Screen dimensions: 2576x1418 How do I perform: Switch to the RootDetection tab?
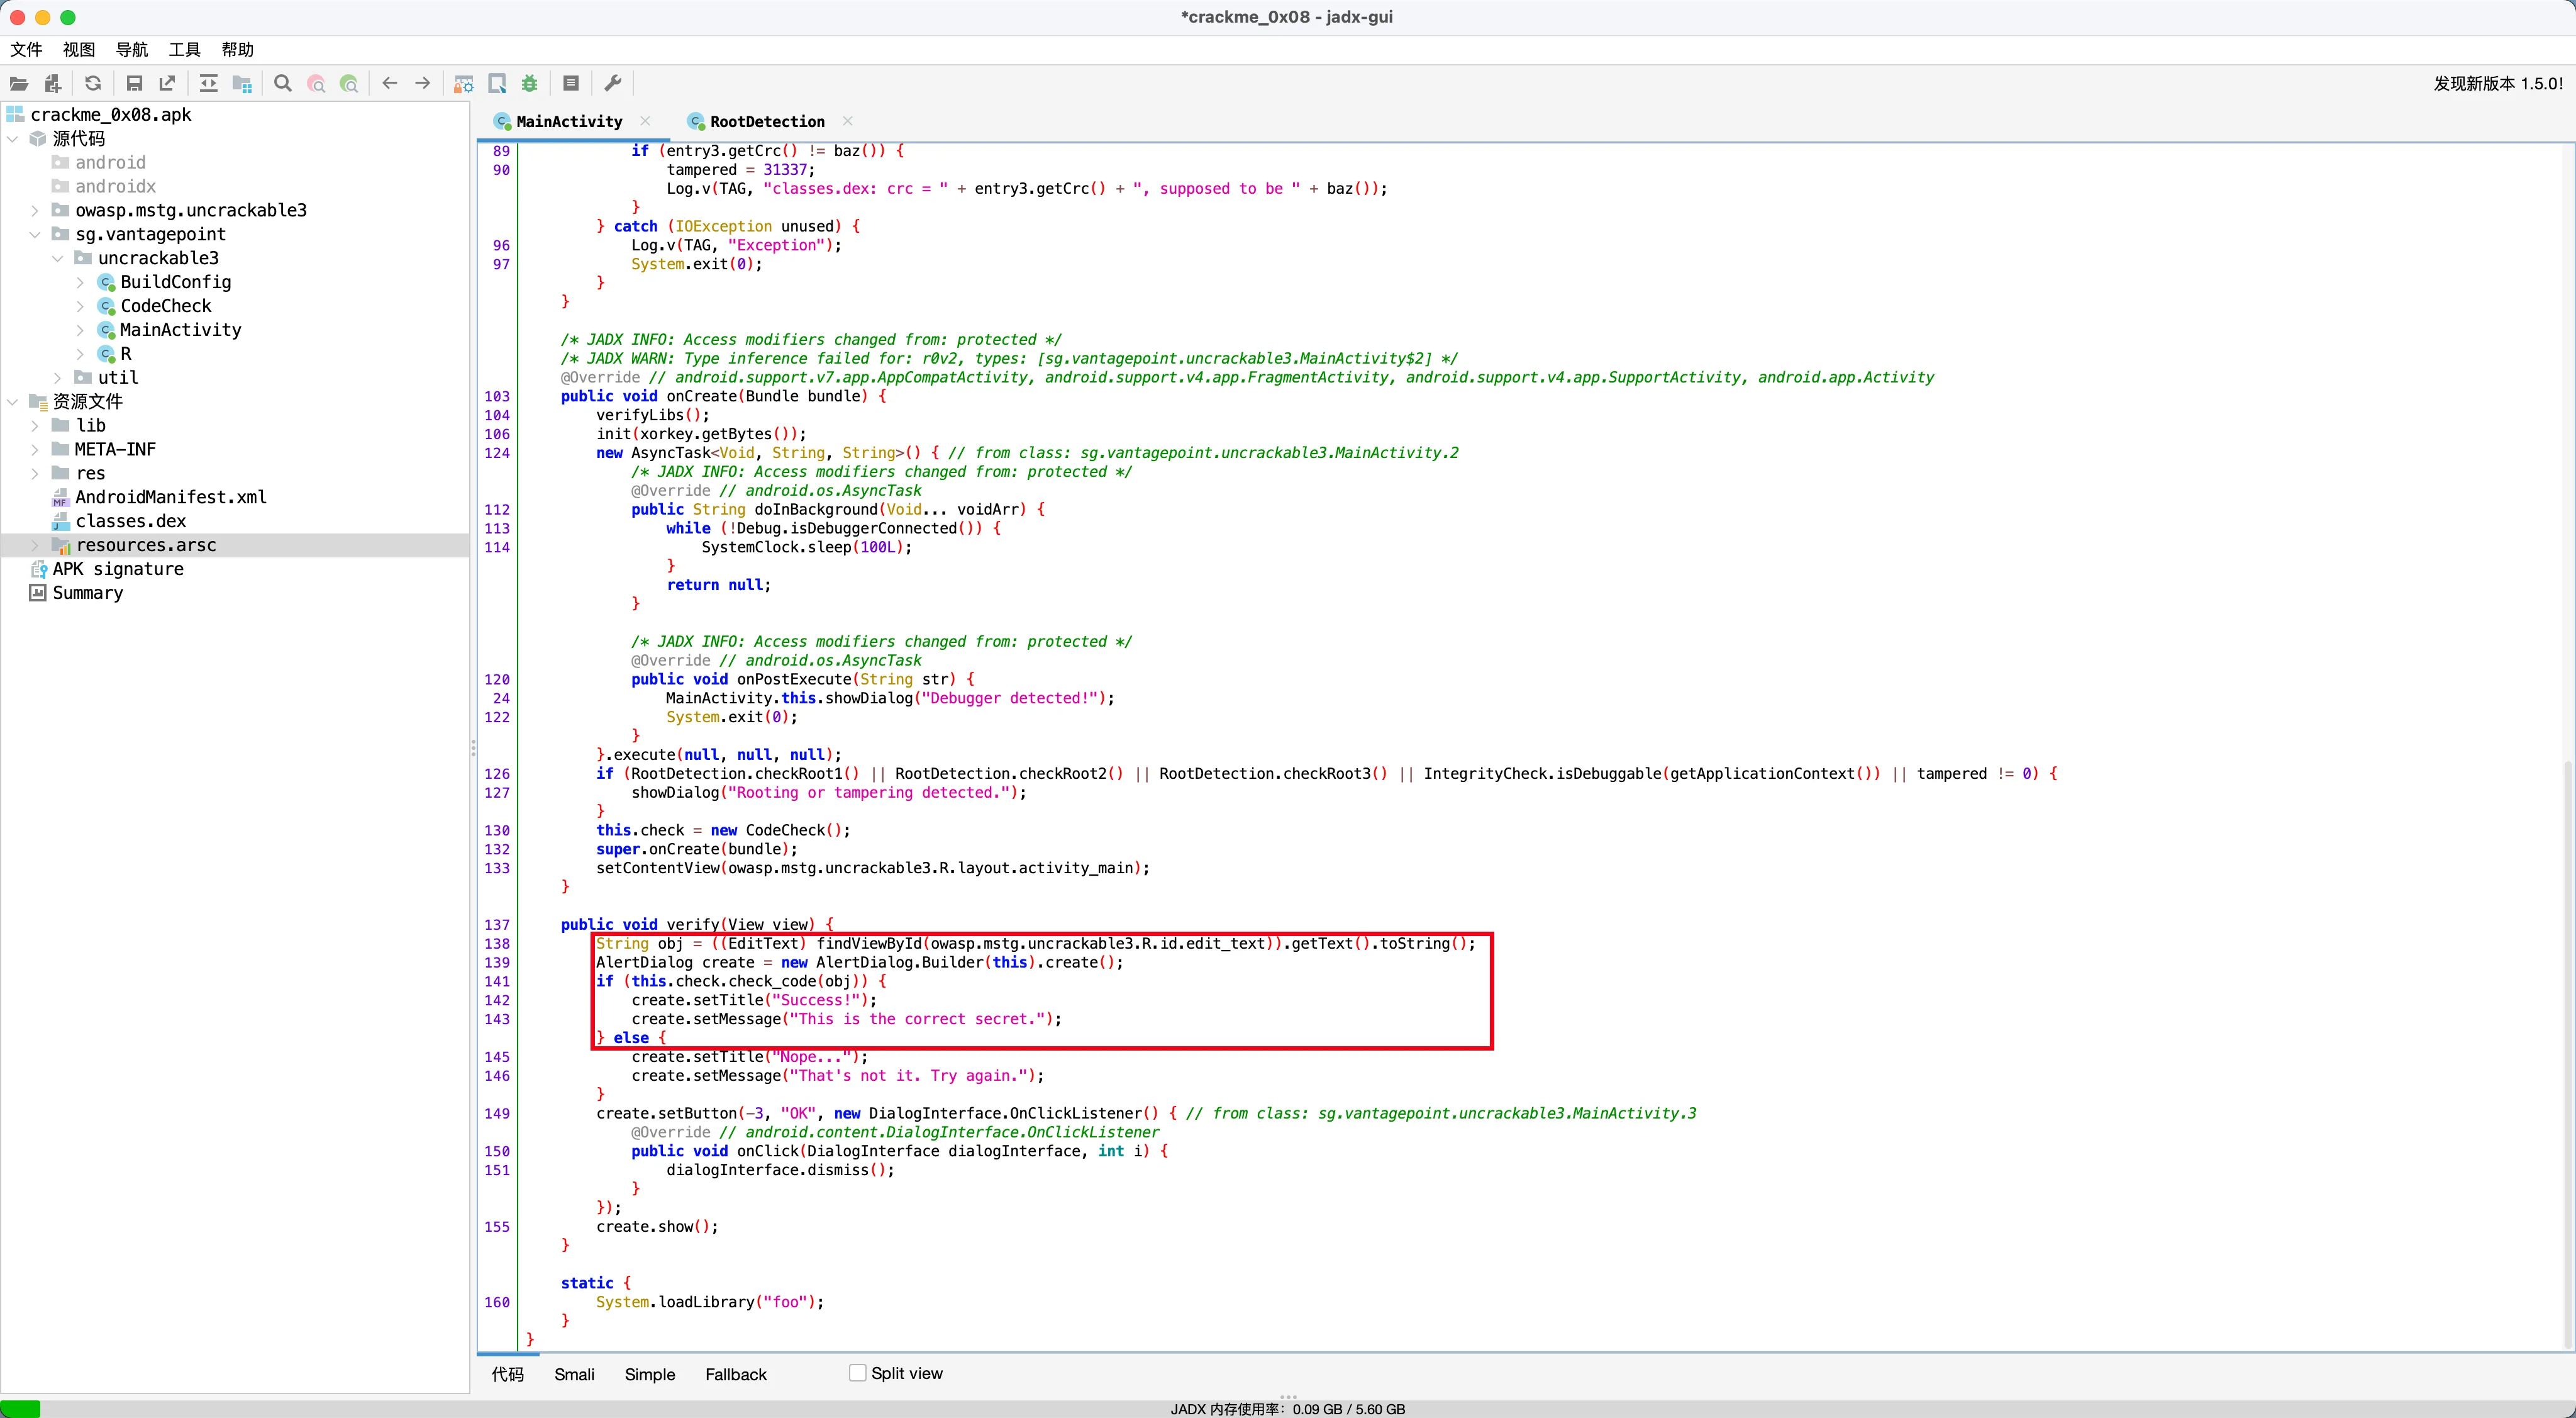point(766,121)
